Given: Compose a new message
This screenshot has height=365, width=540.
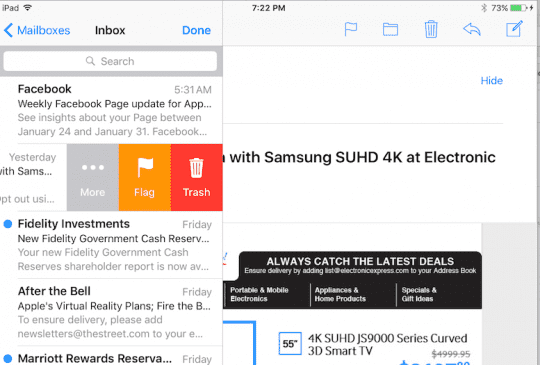Looking at the screenshot, I should (x=514, y=29).
